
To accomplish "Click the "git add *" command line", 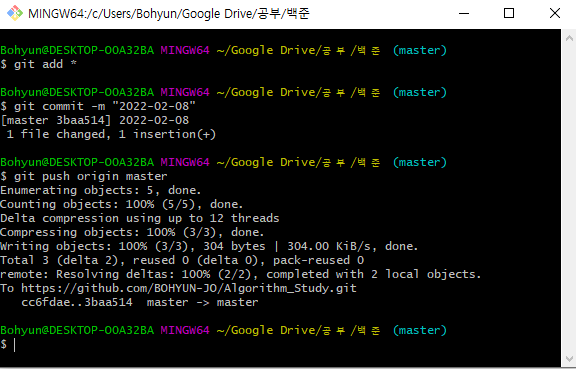I will pos(39,64).
